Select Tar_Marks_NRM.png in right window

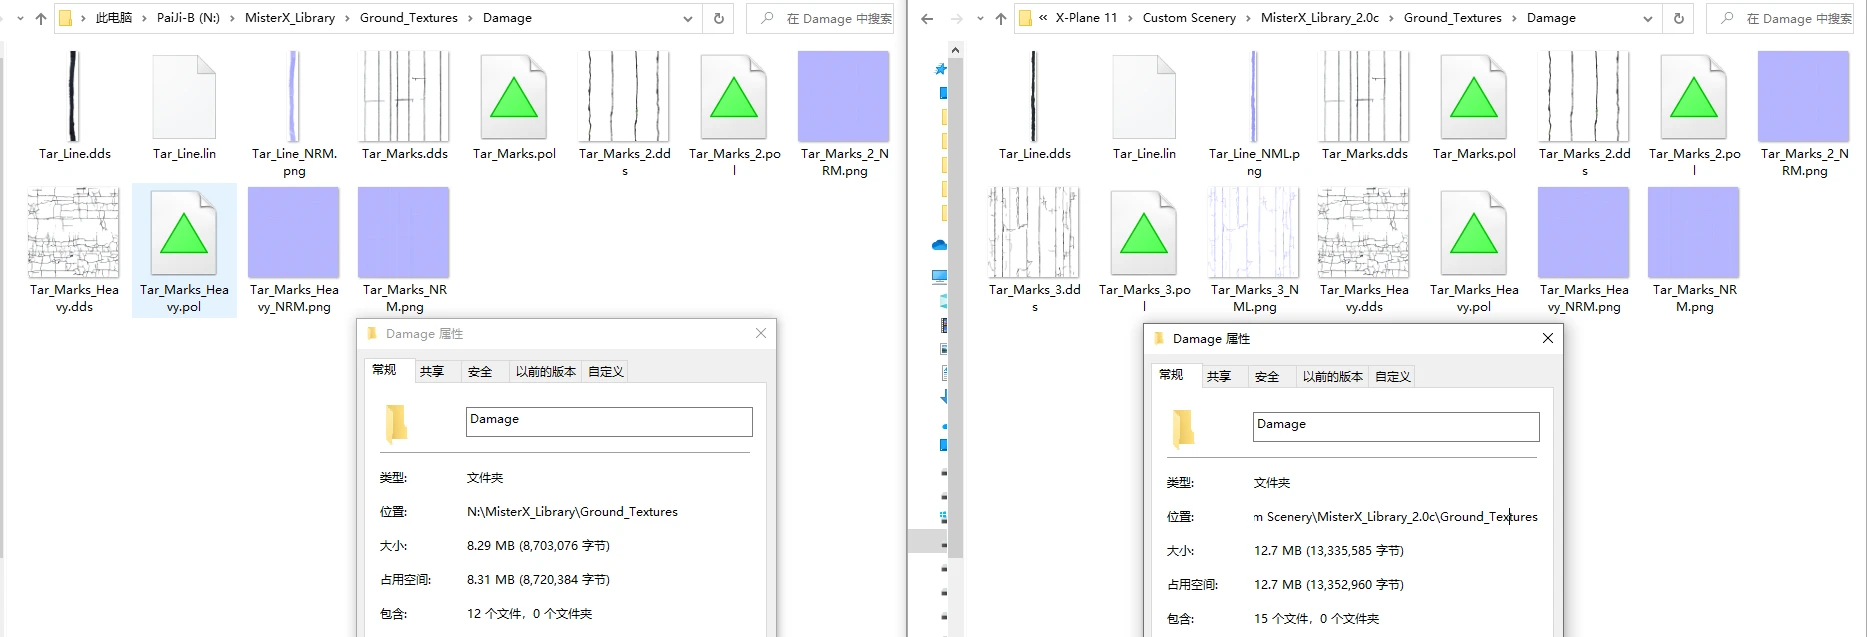[1694, 250]
